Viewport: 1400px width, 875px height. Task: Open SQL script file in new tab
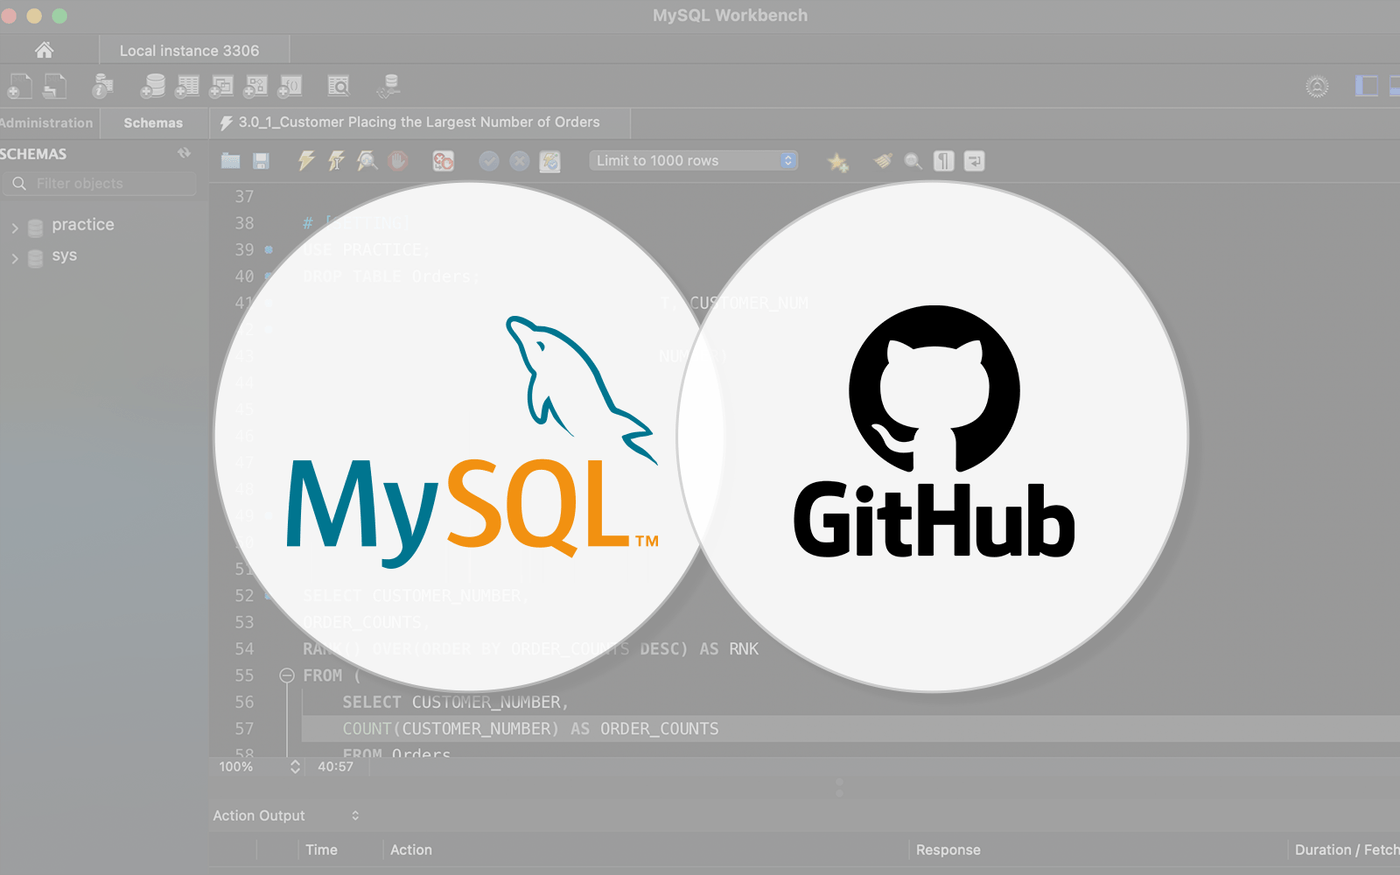click(54, 87)
